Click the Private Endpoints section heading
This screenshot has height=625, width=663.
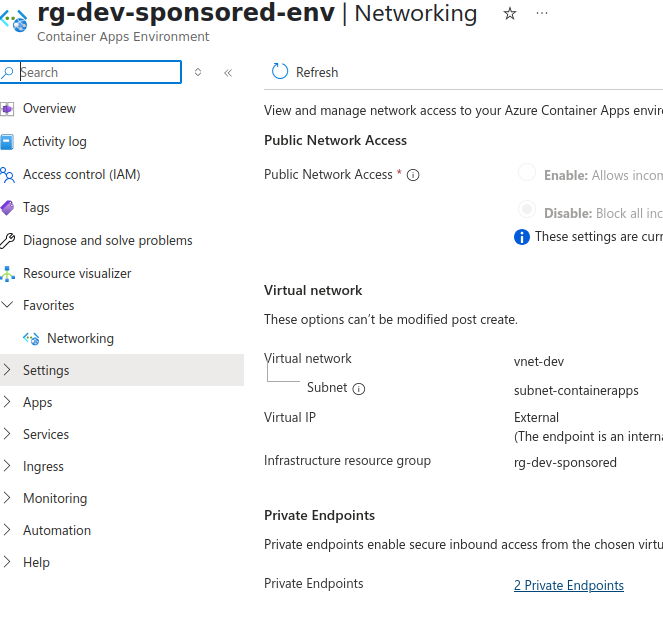click(319, 515)
